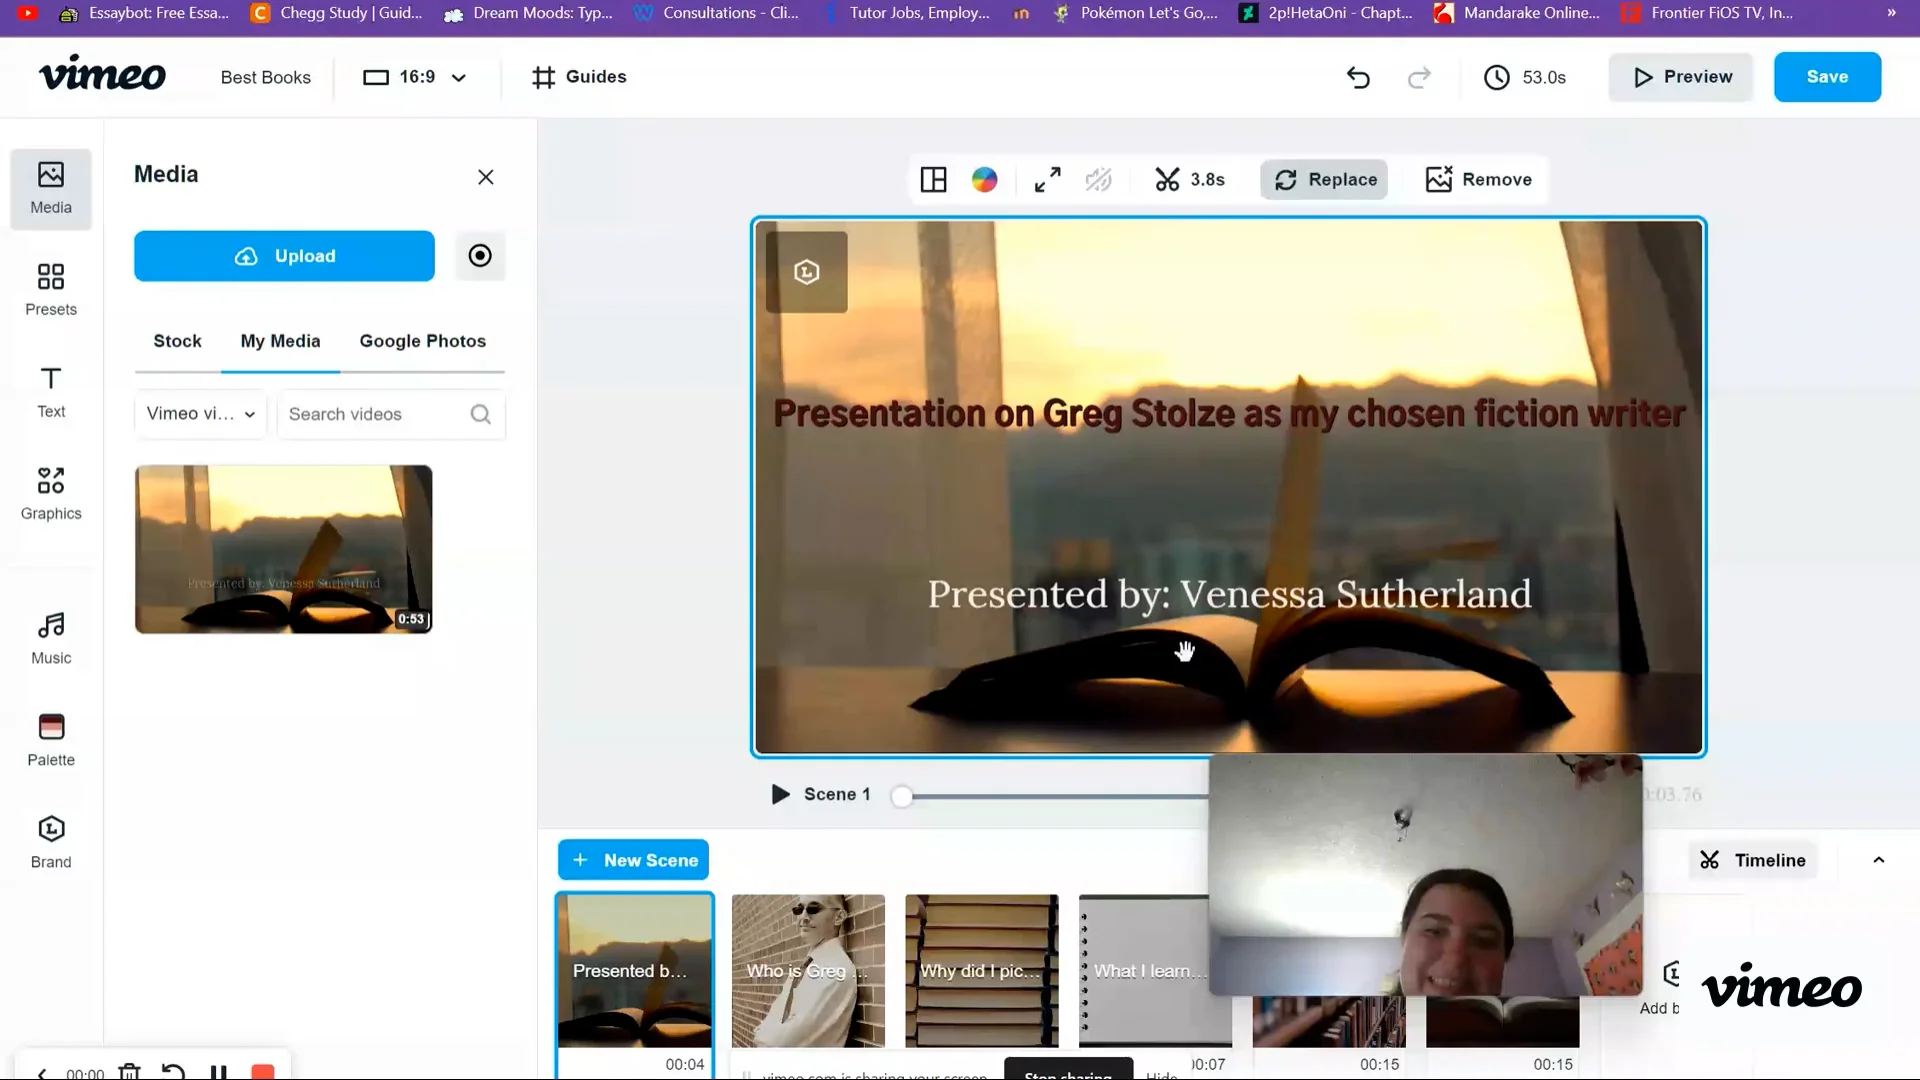Image resolution: width=1920 pixels, height=1080 pixels.
Task: Open the 53.0s duration clock setting
Action: pyautogui.click(x=1525, y=77)
